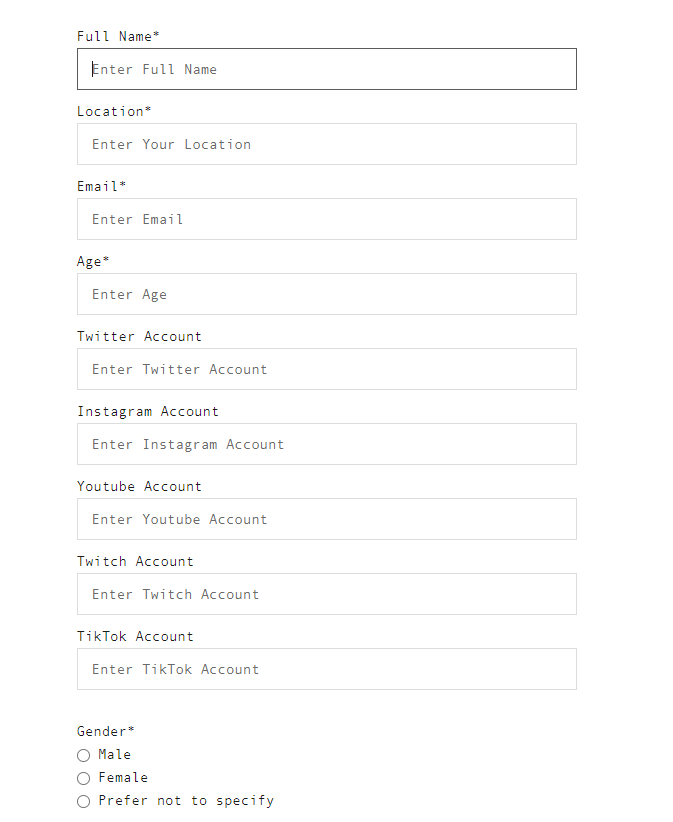Click the Age* label
The height and width of the screenshot is (822, 673).
tap(93, 262)
